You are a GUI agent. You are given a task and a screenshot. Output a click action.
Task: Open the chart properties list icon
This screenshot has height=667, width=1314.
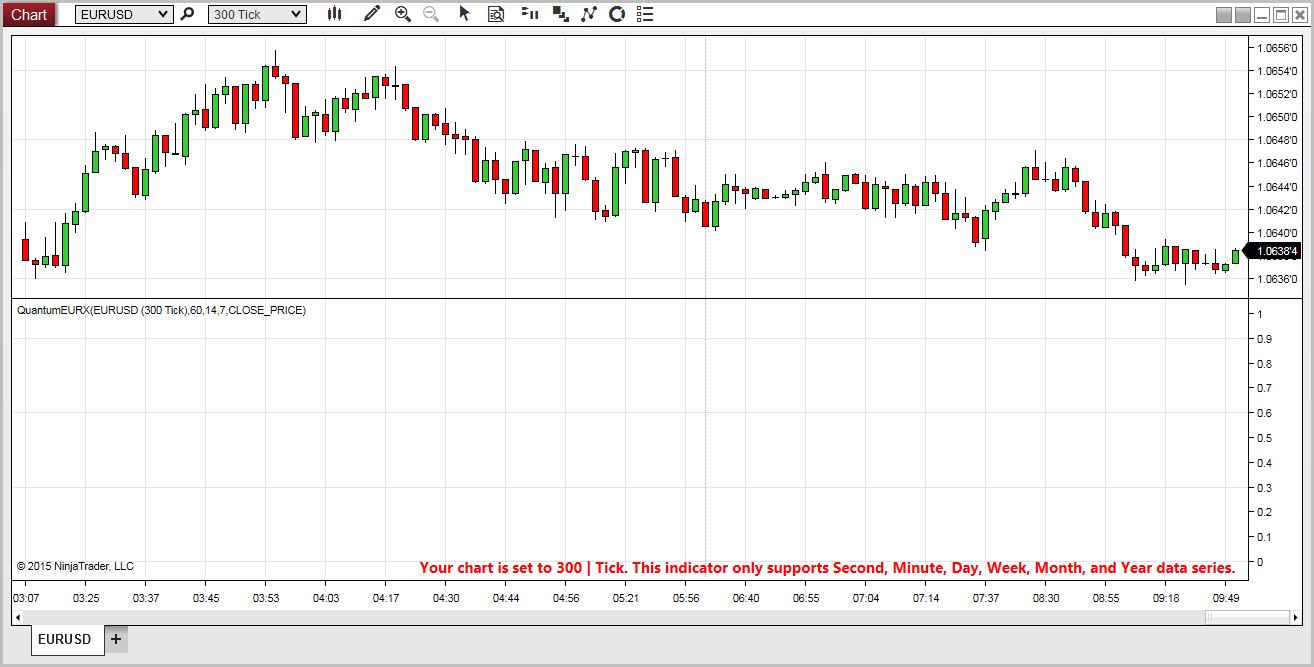pyautogui.click(x=645, y=14)
